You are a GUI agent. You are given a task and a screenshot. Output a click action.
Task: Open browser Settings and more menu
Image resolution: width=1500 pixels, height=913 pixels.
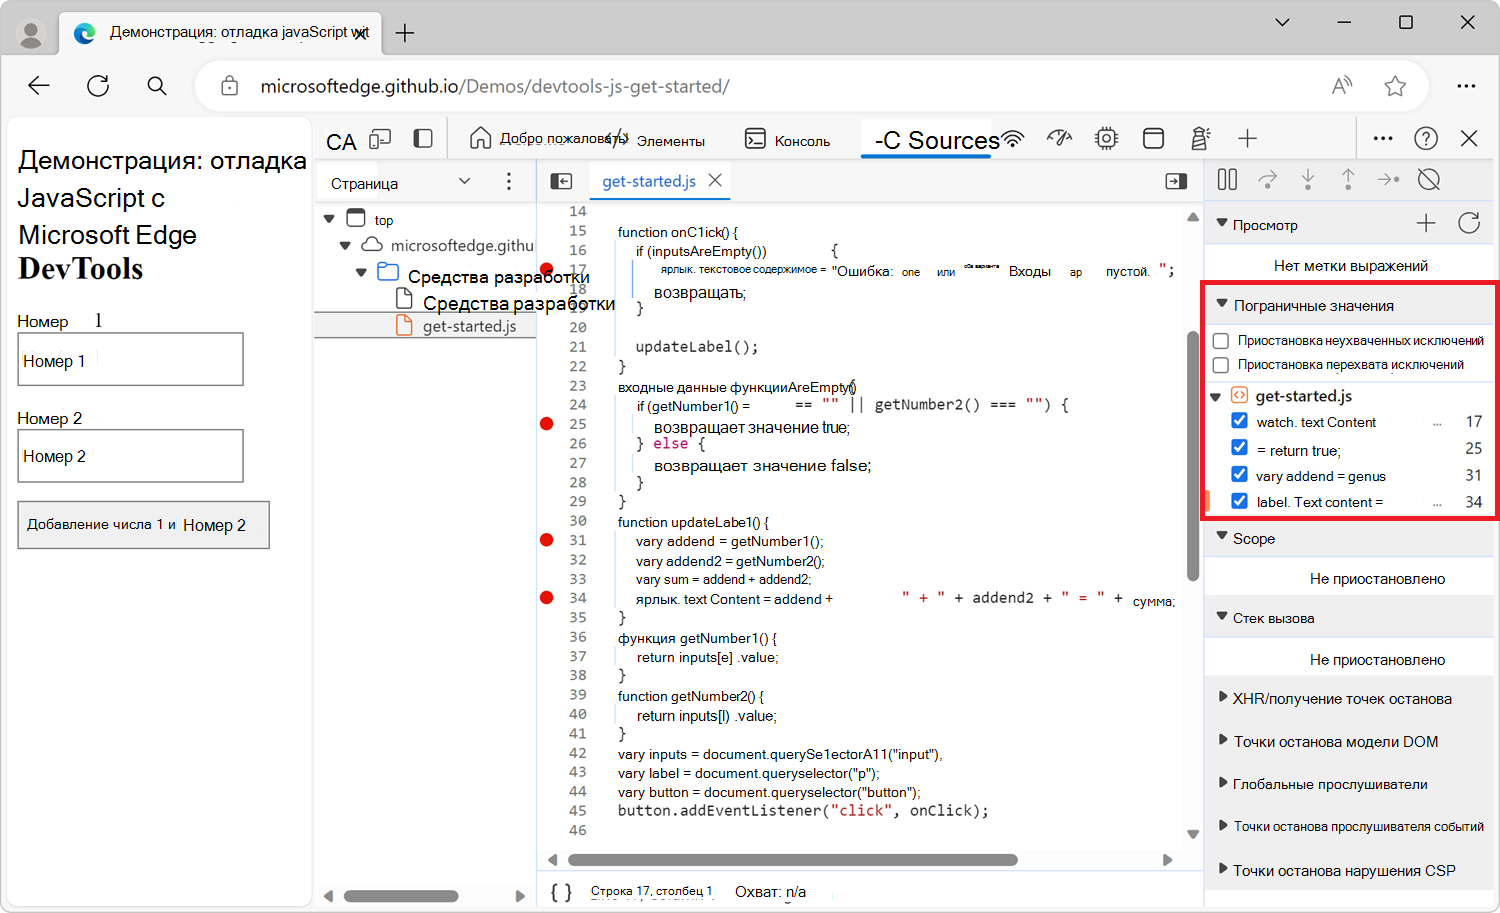click(1466, 86)
